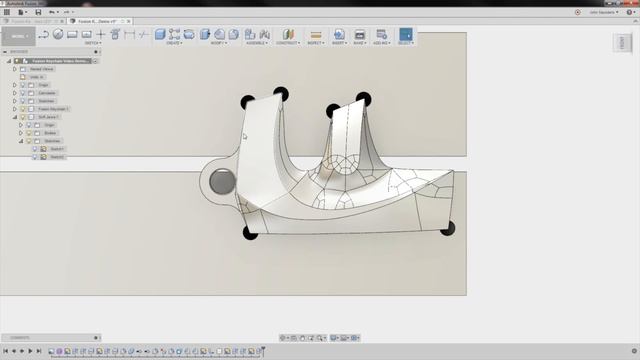This screenshot has width=640, height=360.
Task: Click the Fillet icon in Modify
Action: [x=220, y=34]
